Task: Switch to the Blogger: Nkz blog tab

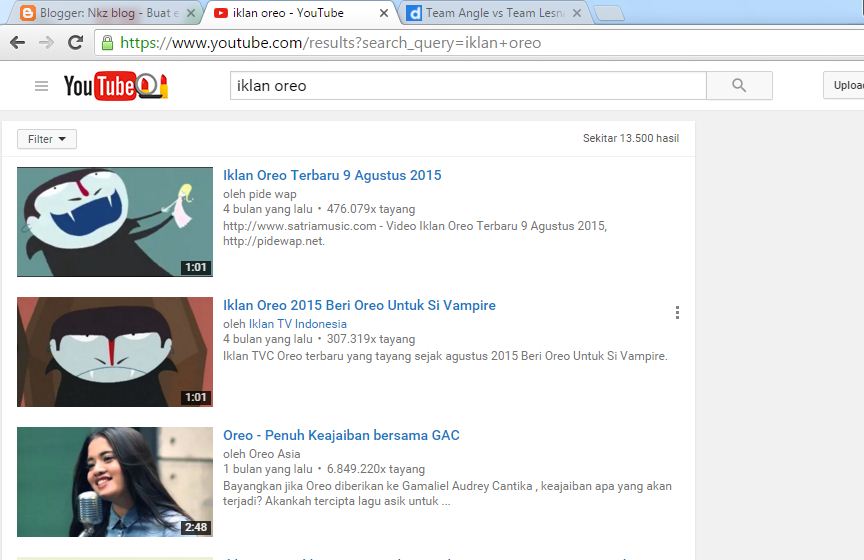Action: tap(107, 13)
